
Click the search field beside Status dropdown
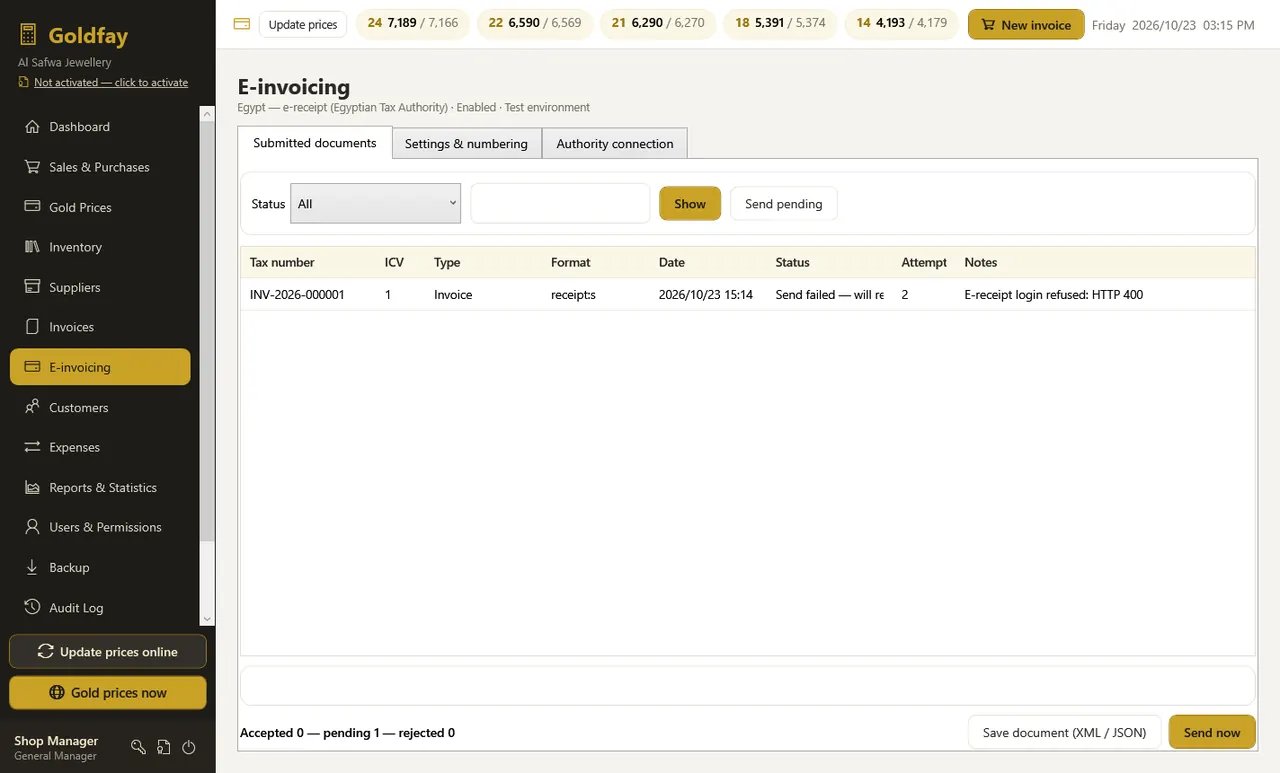(x=560, y=203)
